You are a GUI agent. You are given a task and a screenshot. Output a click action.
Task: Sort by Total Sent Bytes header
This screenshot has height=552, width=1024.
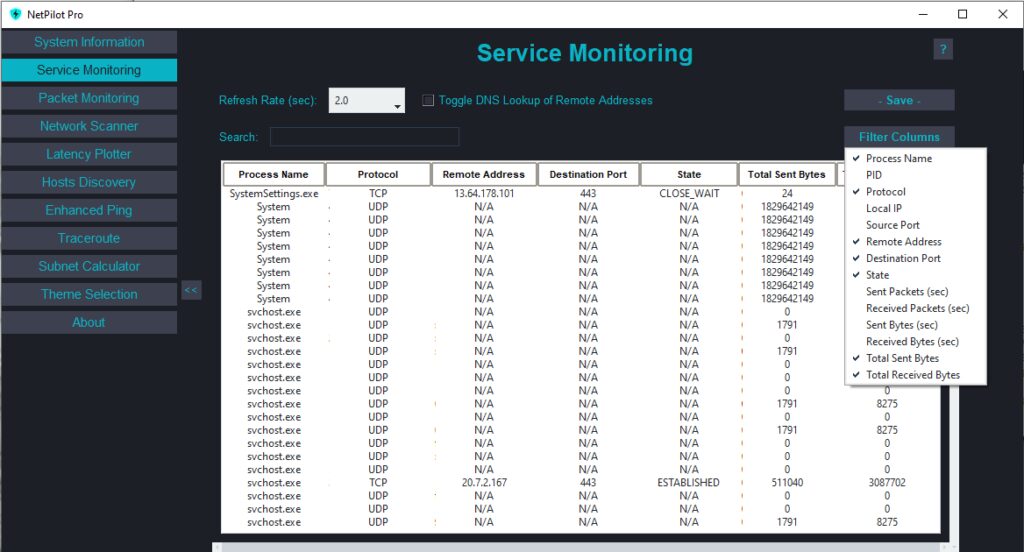[786, 174]
